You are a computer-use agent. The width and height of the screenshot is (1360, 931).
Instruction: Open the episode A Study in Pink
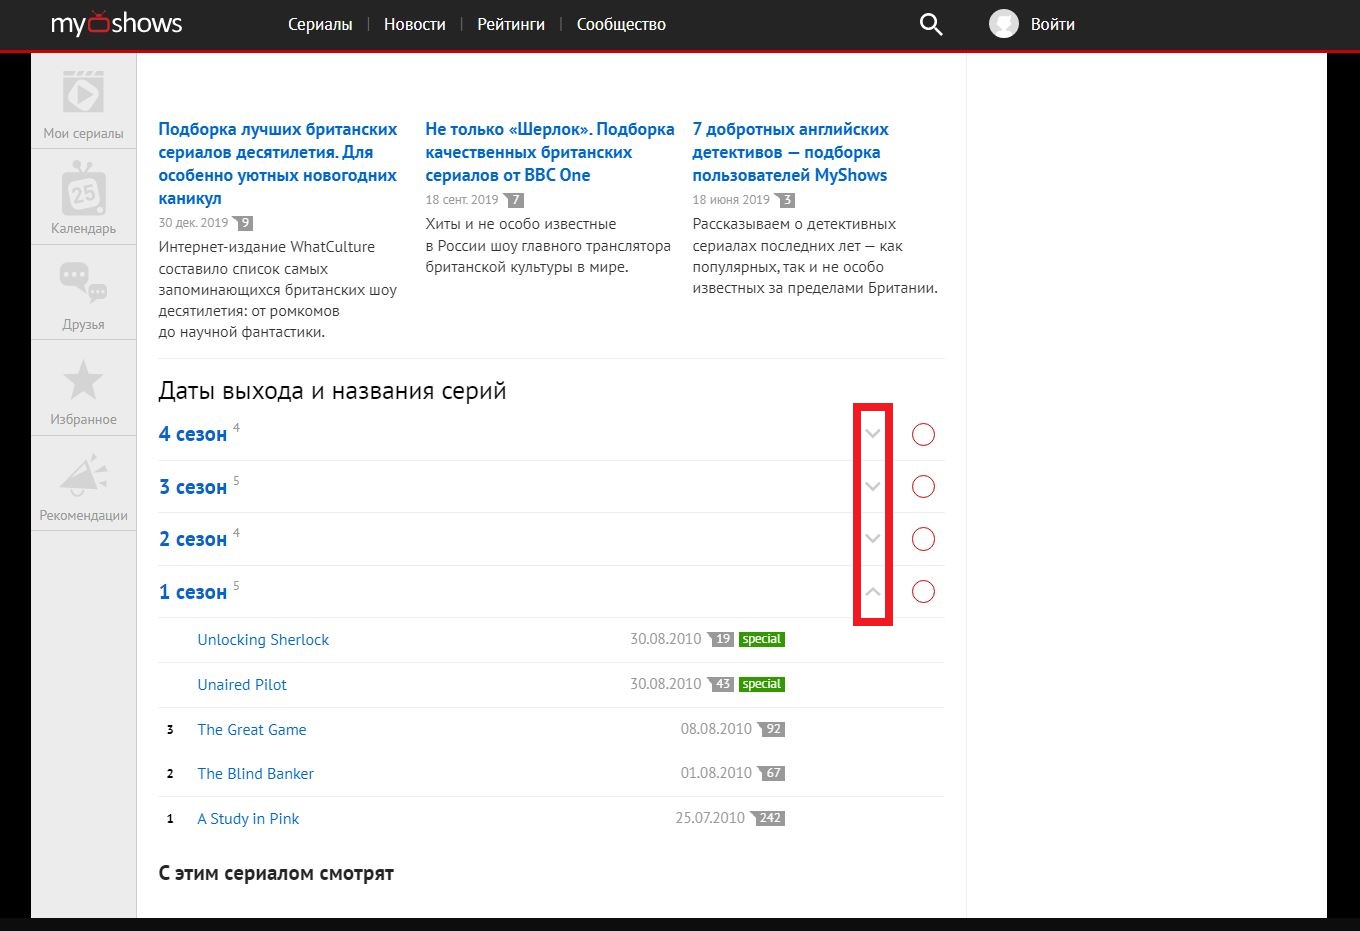coord(248,818)
